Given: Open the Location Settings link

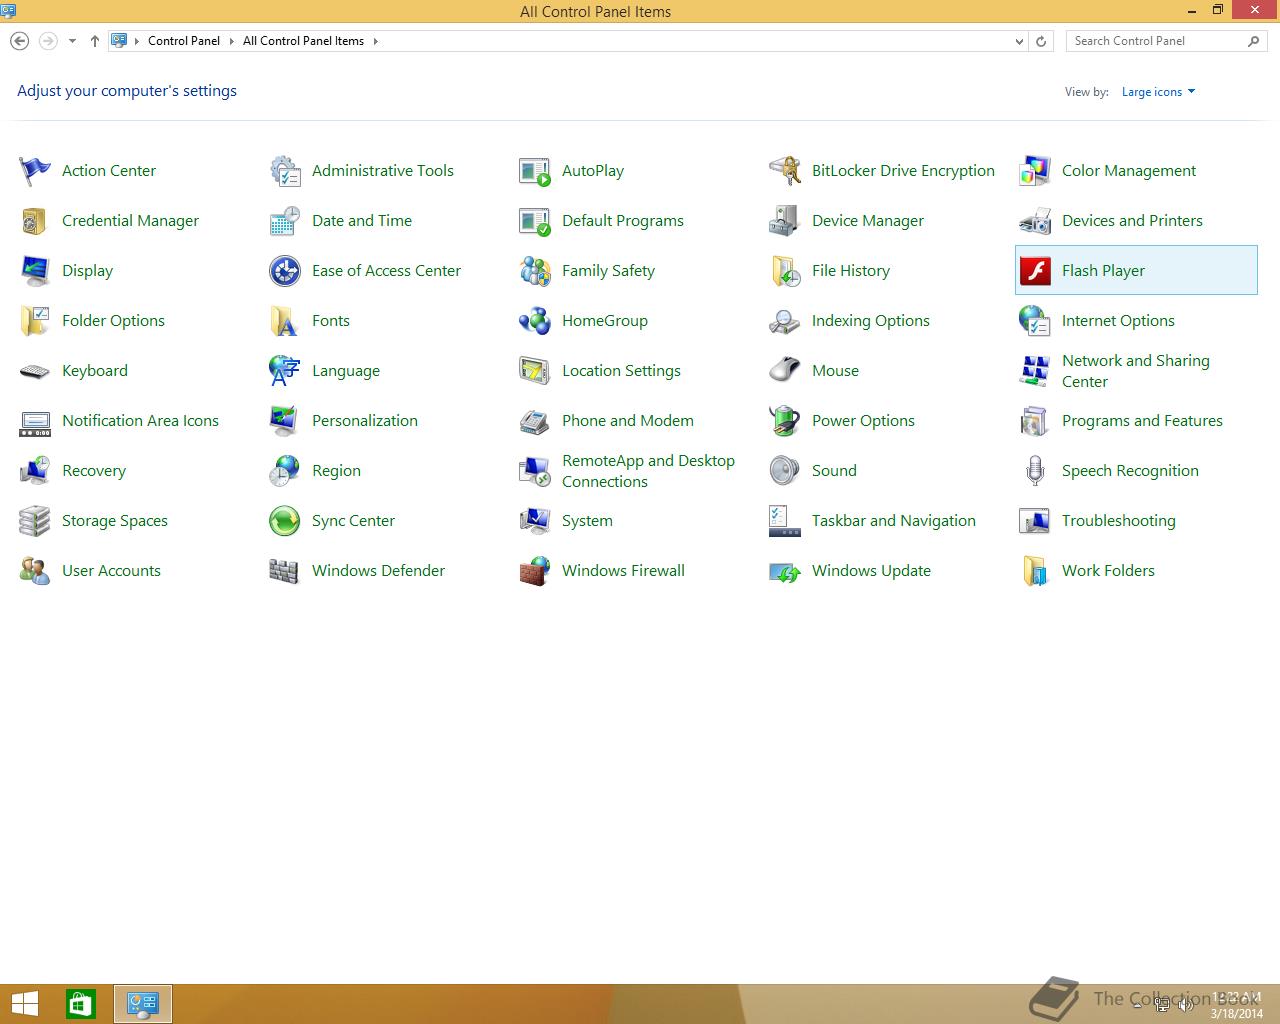Looking at the screenshot, I should click(x=621, y=371).
